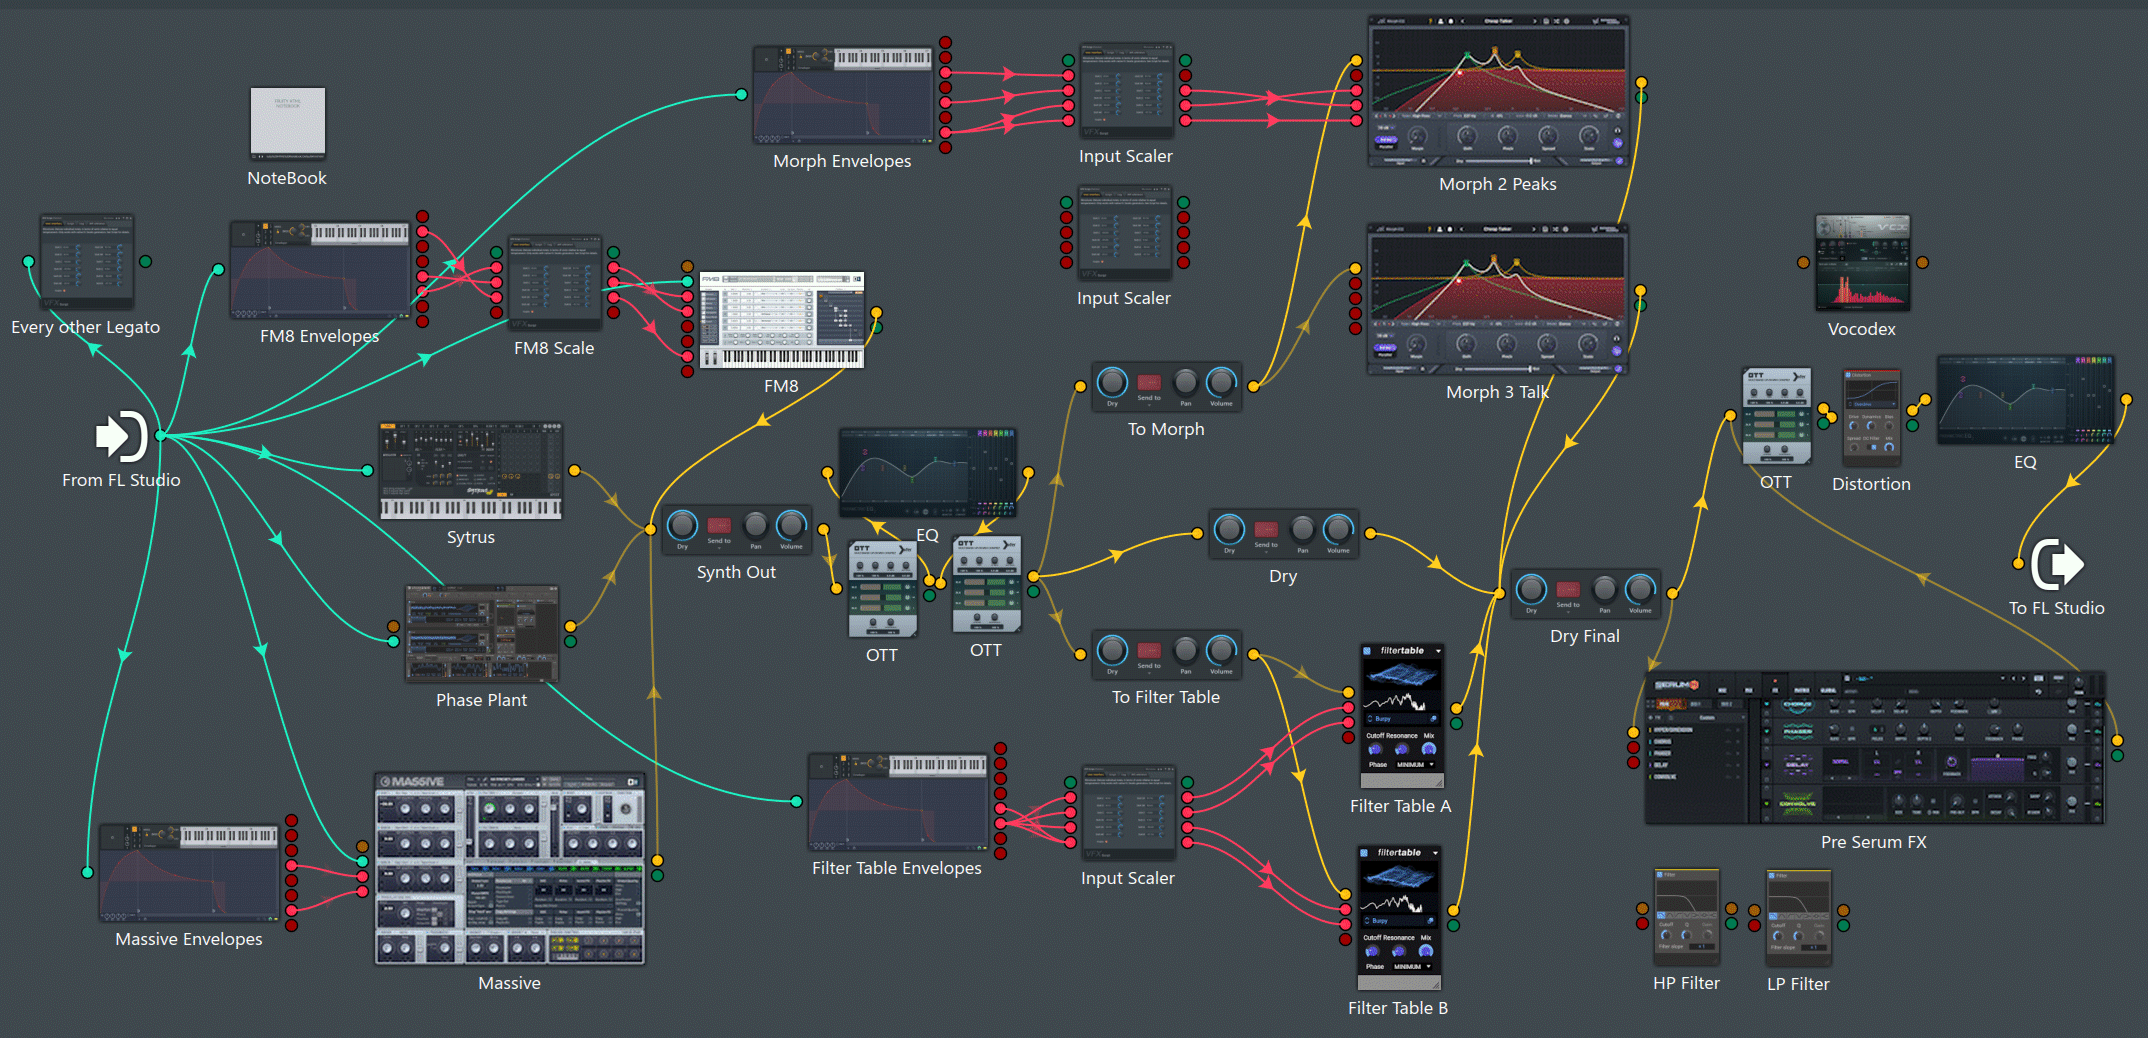Click the "Filter Table A" node label

(1400, 806)
